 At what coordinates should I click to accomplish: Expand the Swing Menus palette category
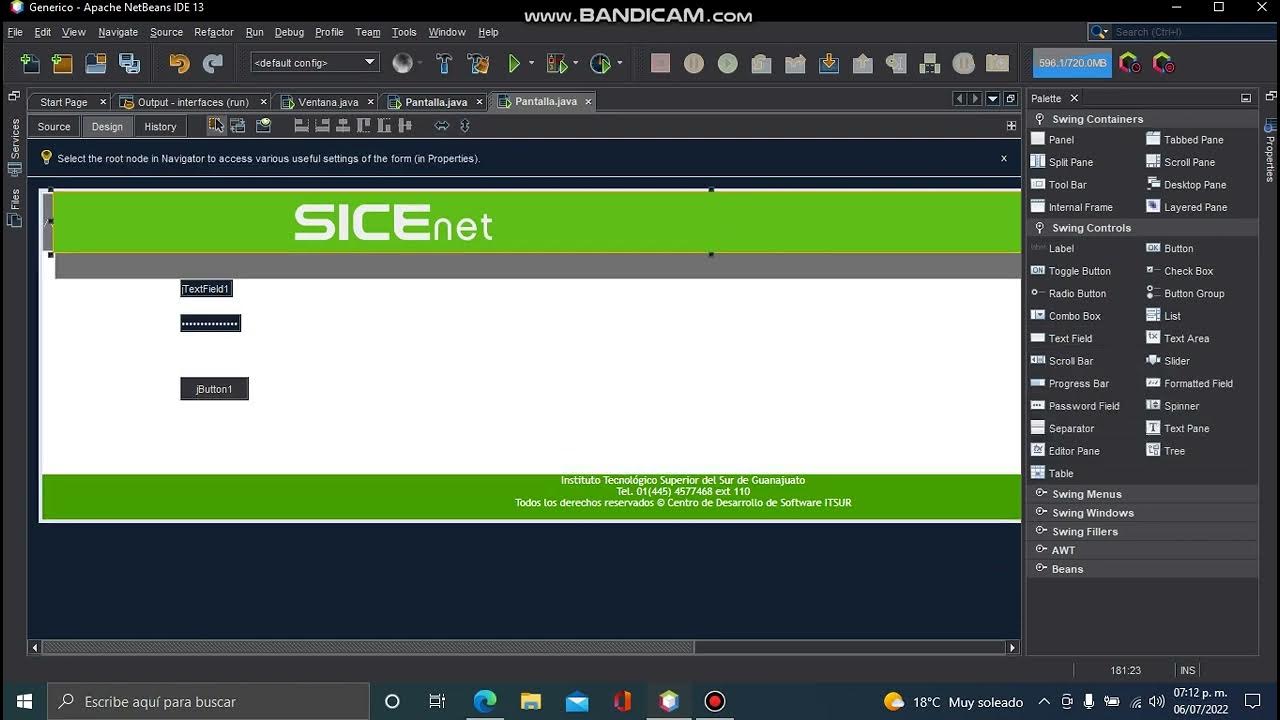pos(1041,494)
